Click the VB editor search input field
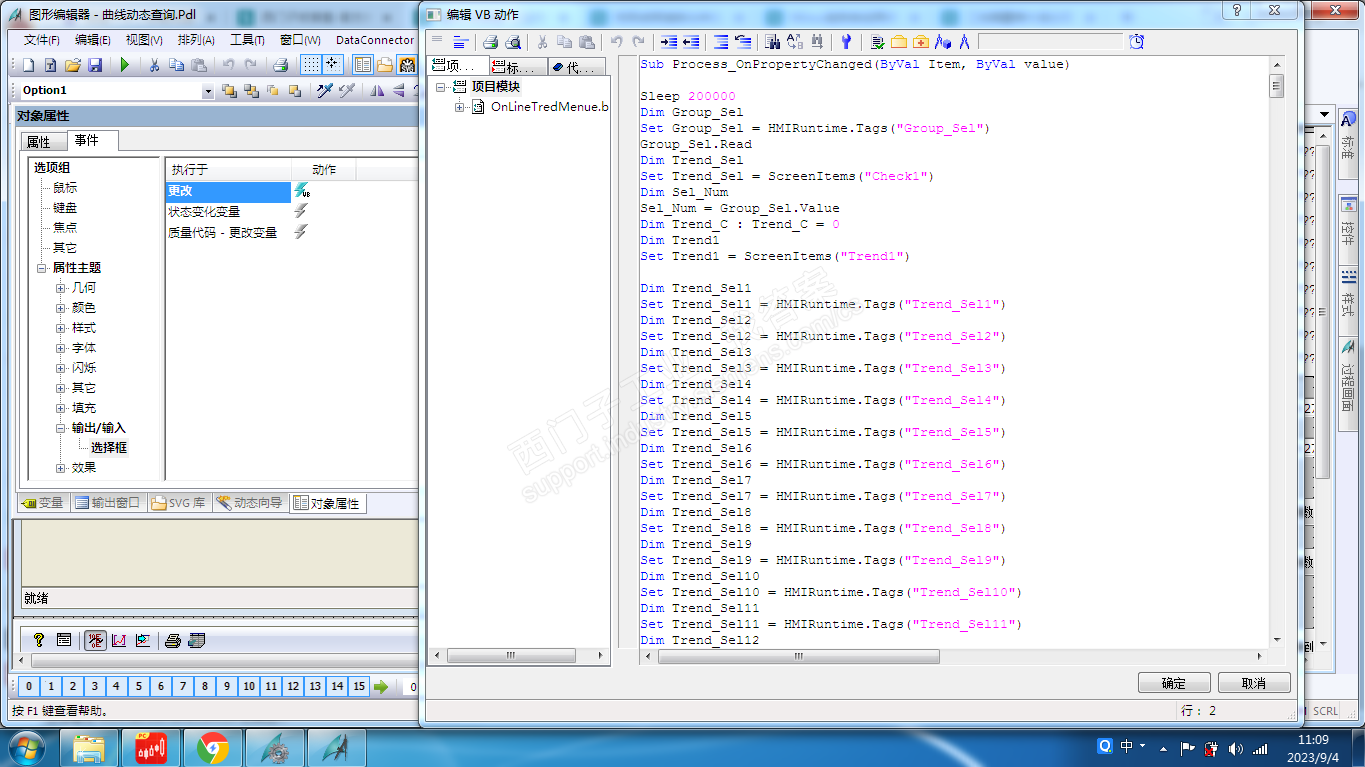Viewport: 1365px width, 767px height. [1051, 42]
